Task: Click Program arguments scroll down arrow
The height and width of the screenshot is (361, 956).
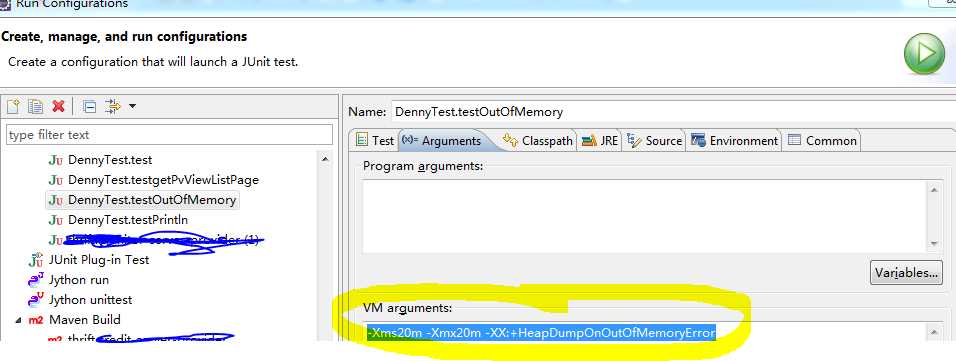Action: (x=934, y=244)
